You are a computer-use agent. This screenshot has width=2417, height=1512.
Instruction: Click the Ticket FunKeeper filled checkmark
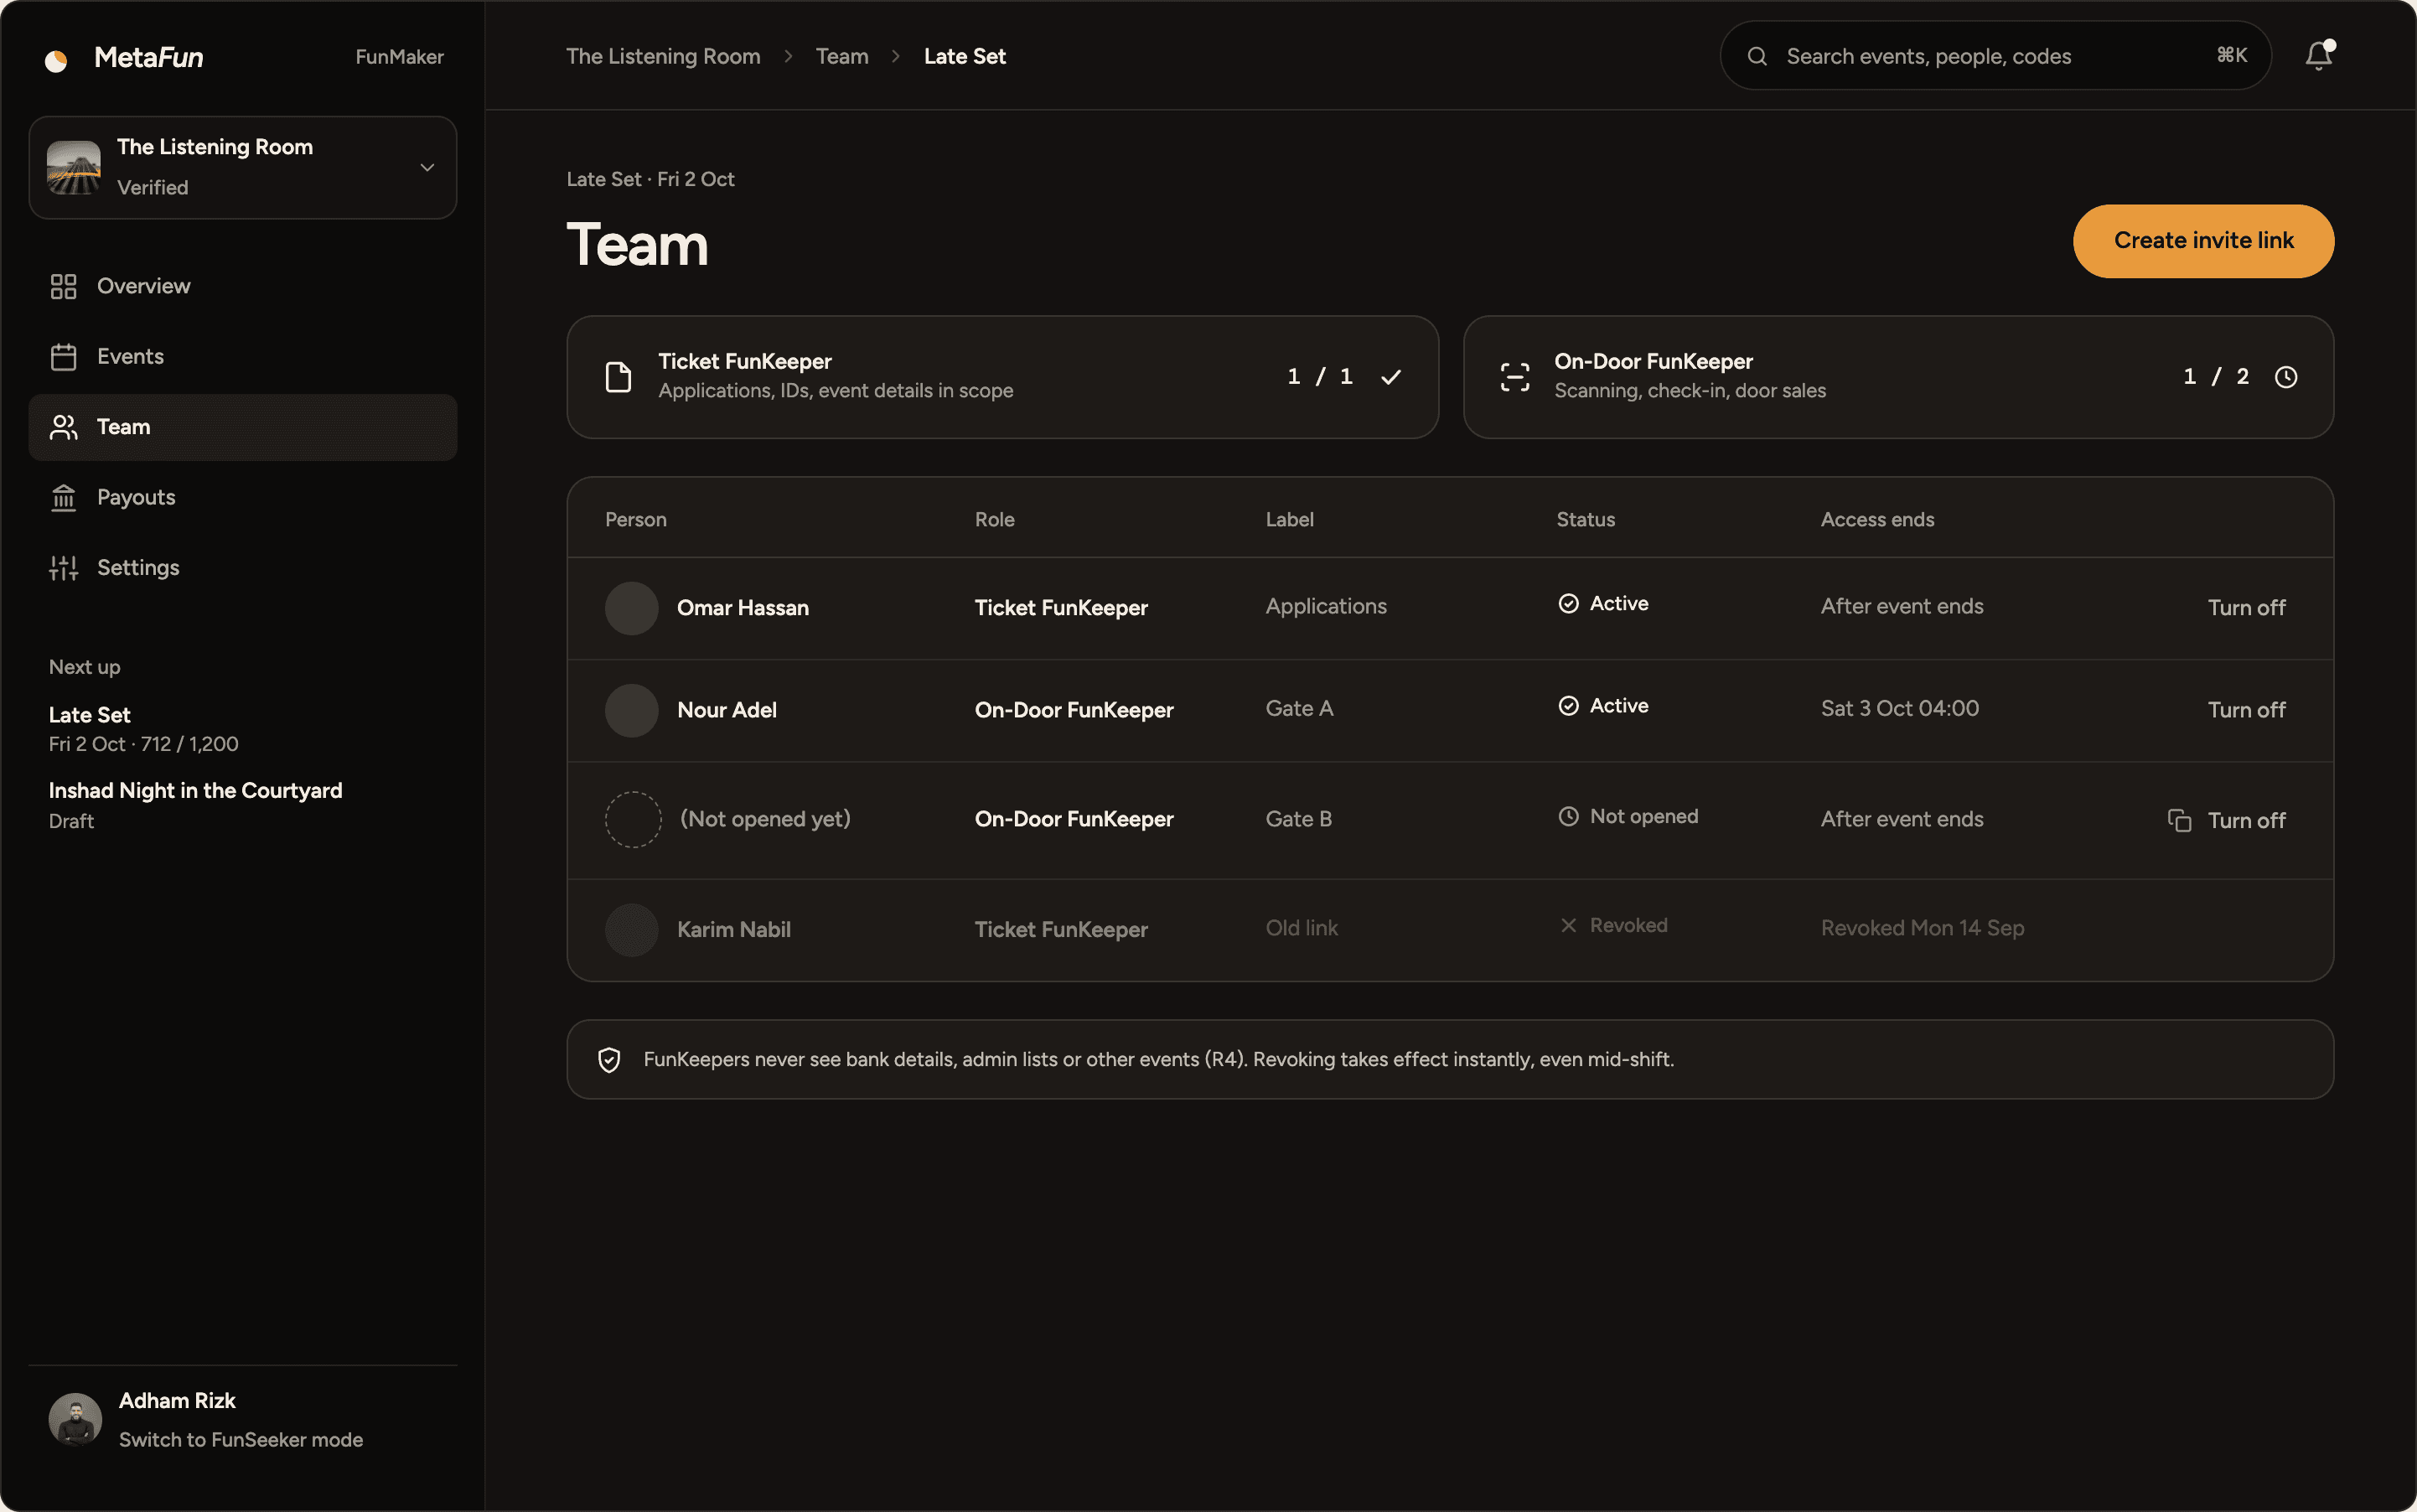click(x=1390, y=377)
